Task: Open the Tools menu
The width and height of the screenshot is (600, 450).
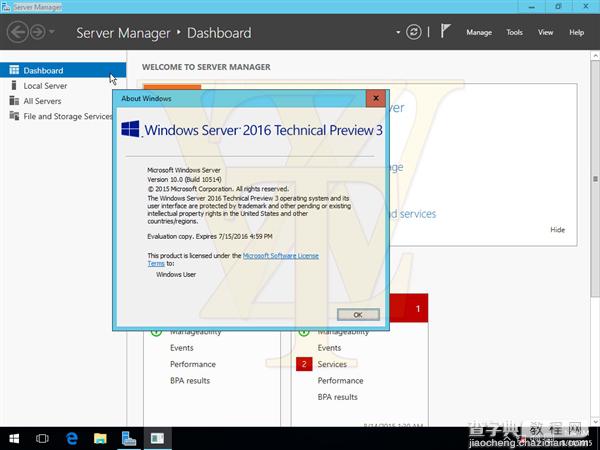Action: click(514, 33)
